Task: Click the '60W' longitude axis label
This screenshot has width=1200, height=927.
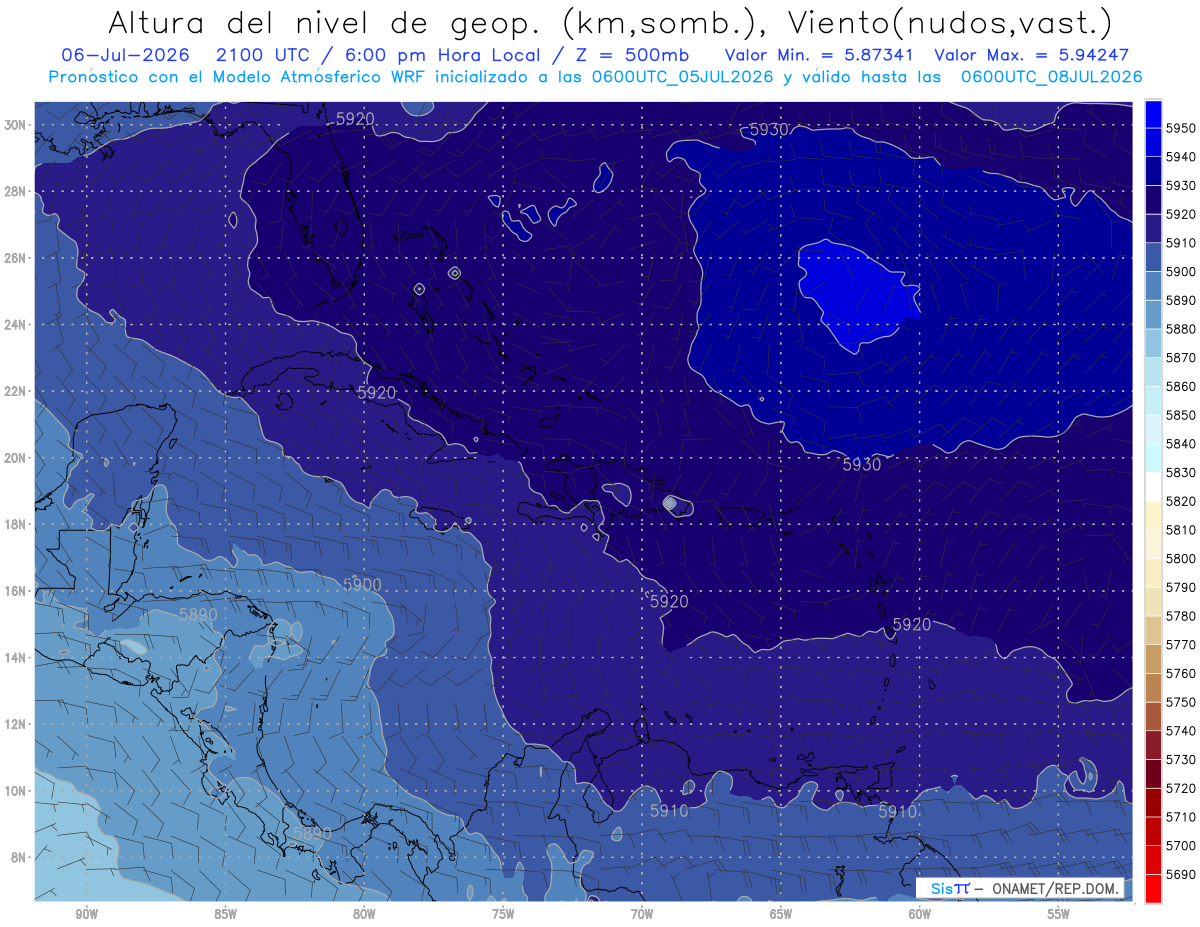Action: (x=920, y=913)
